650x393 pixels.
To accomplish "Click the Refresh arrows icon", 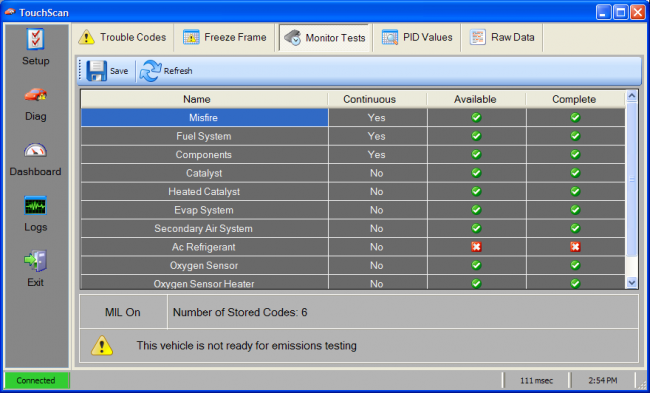I will (150, 71).
